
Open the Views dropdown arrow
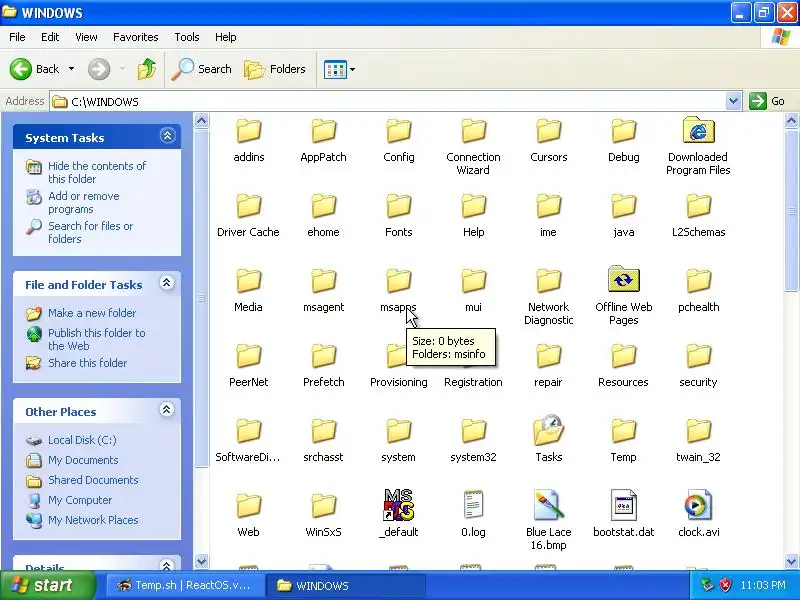tap(353, 69)
